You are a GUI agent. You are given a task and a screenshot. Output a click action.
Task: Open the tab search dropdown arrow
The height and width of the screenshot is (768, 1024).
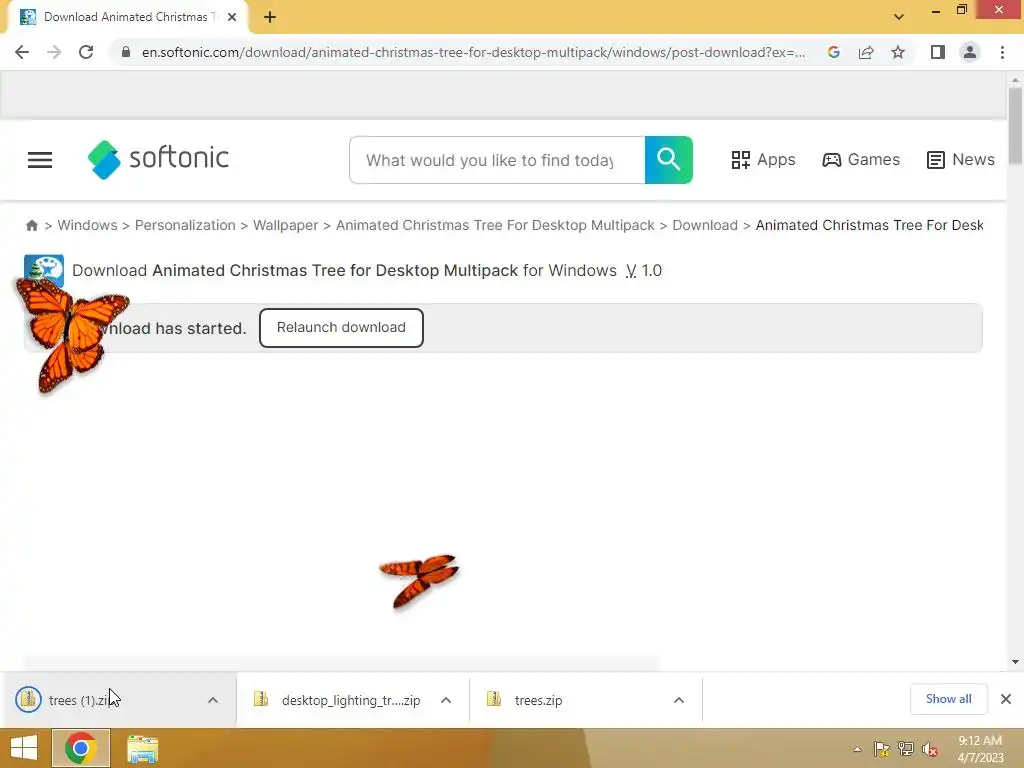pos(899,17)
